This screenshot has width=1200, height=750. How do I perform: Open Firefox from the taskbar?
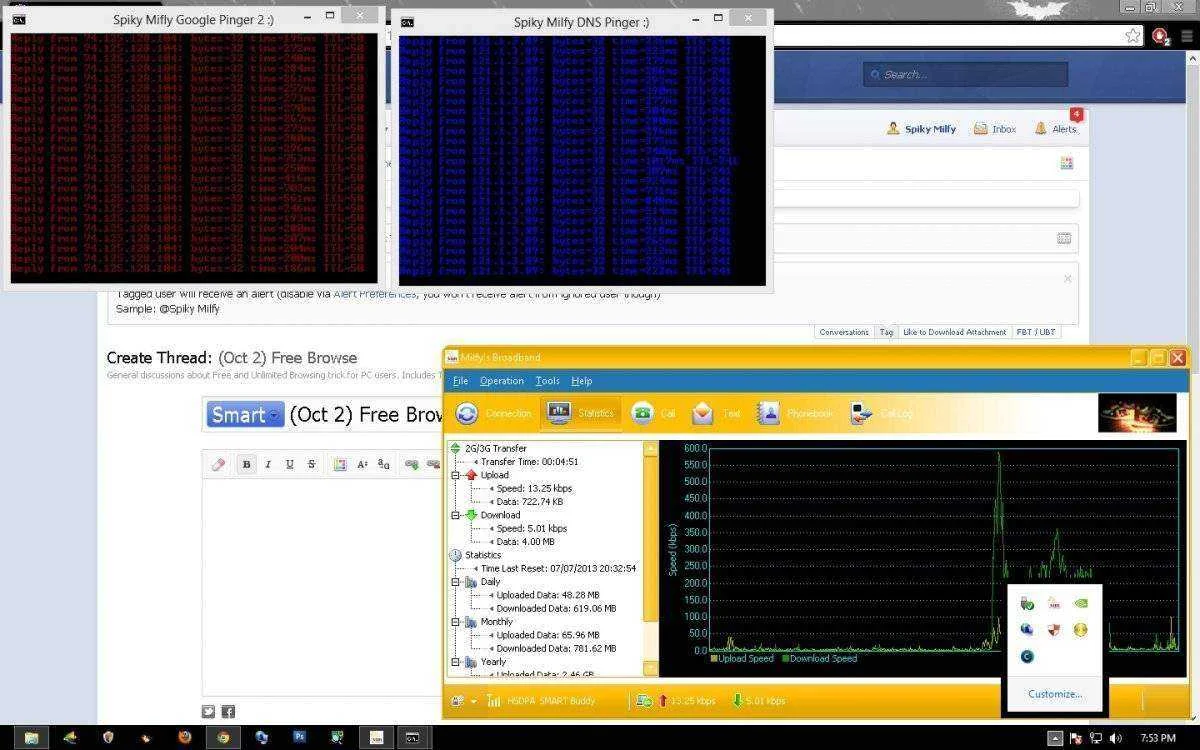tap(184, 738)
